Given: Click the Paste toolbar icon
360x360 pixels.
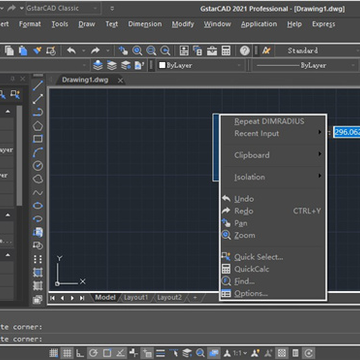Looking at the screenshot, I should (23, 51).
